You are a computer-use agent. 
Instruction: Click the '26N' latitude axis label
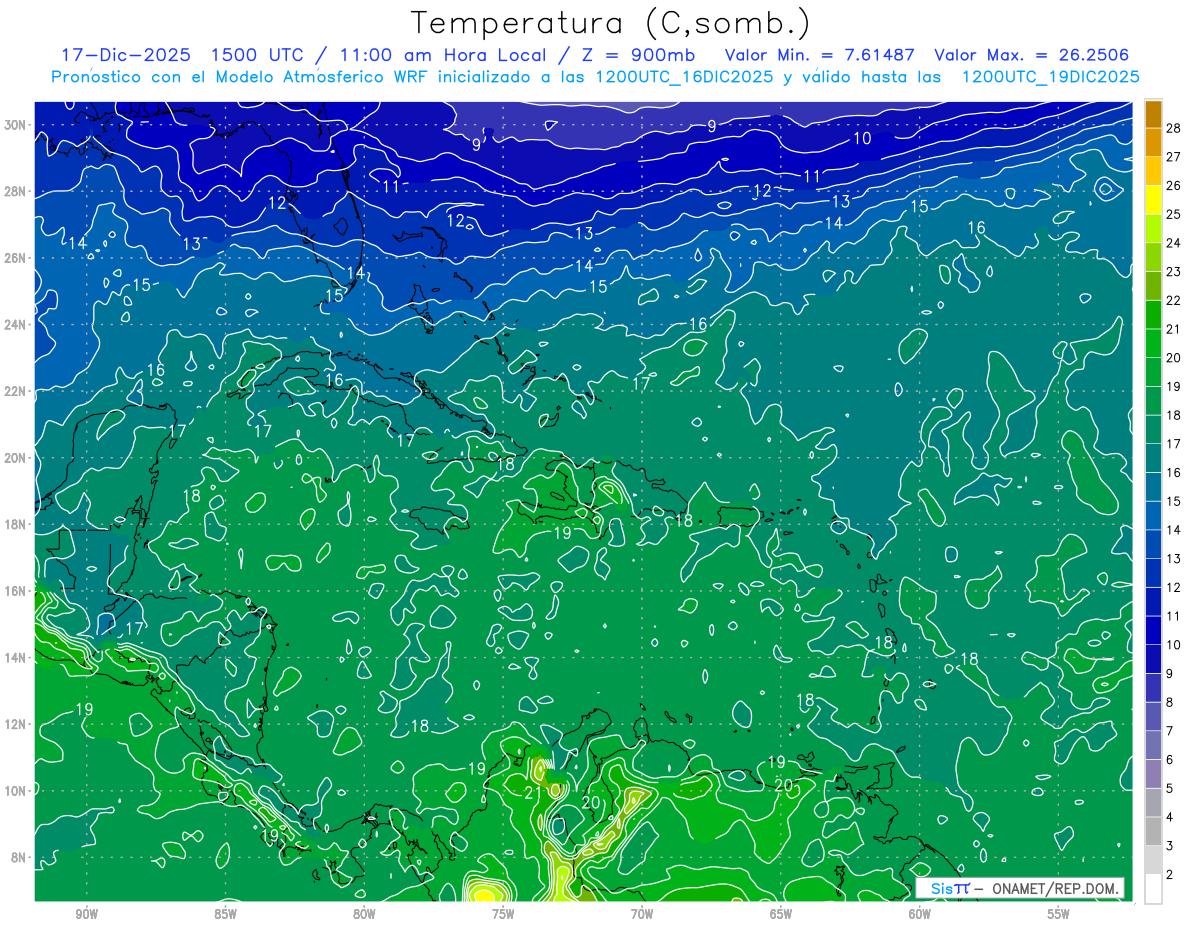[x=14, y=258]
